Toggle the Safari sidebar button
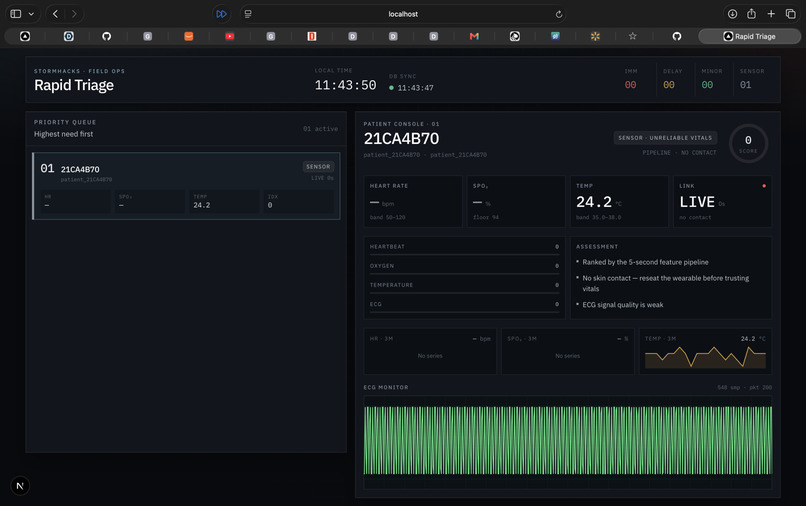The image size is (806, 506). pos(16,14)
